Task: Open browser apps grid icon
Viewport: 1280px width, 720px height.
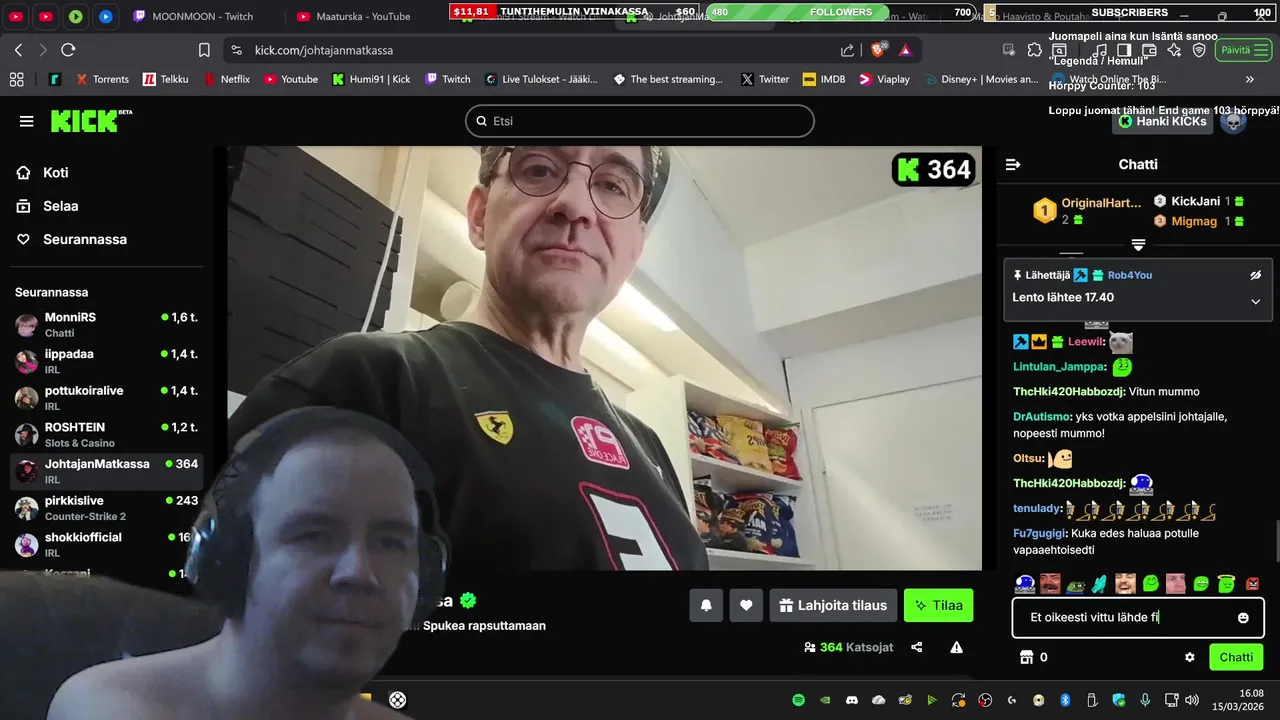Action: (16, 79)
